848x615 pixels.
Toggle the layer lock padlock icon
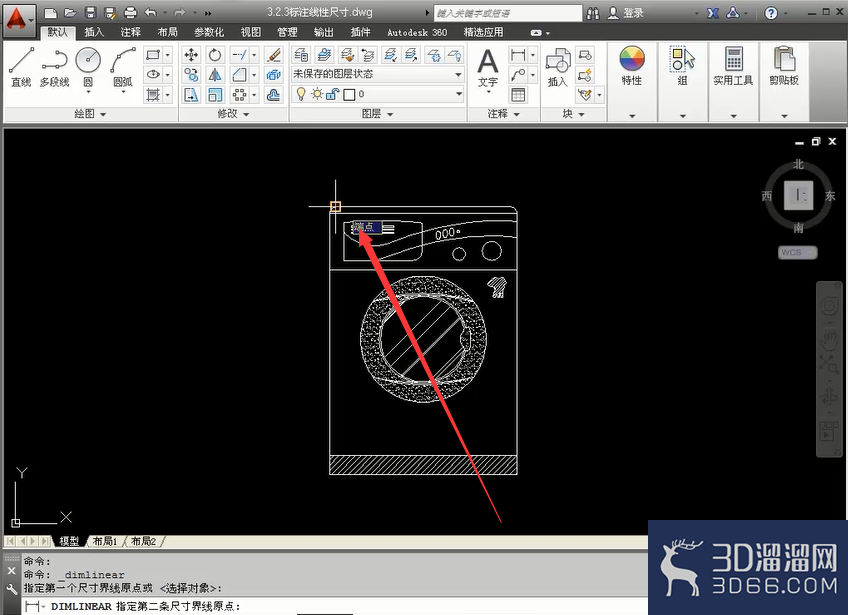[x=333, y=94]
